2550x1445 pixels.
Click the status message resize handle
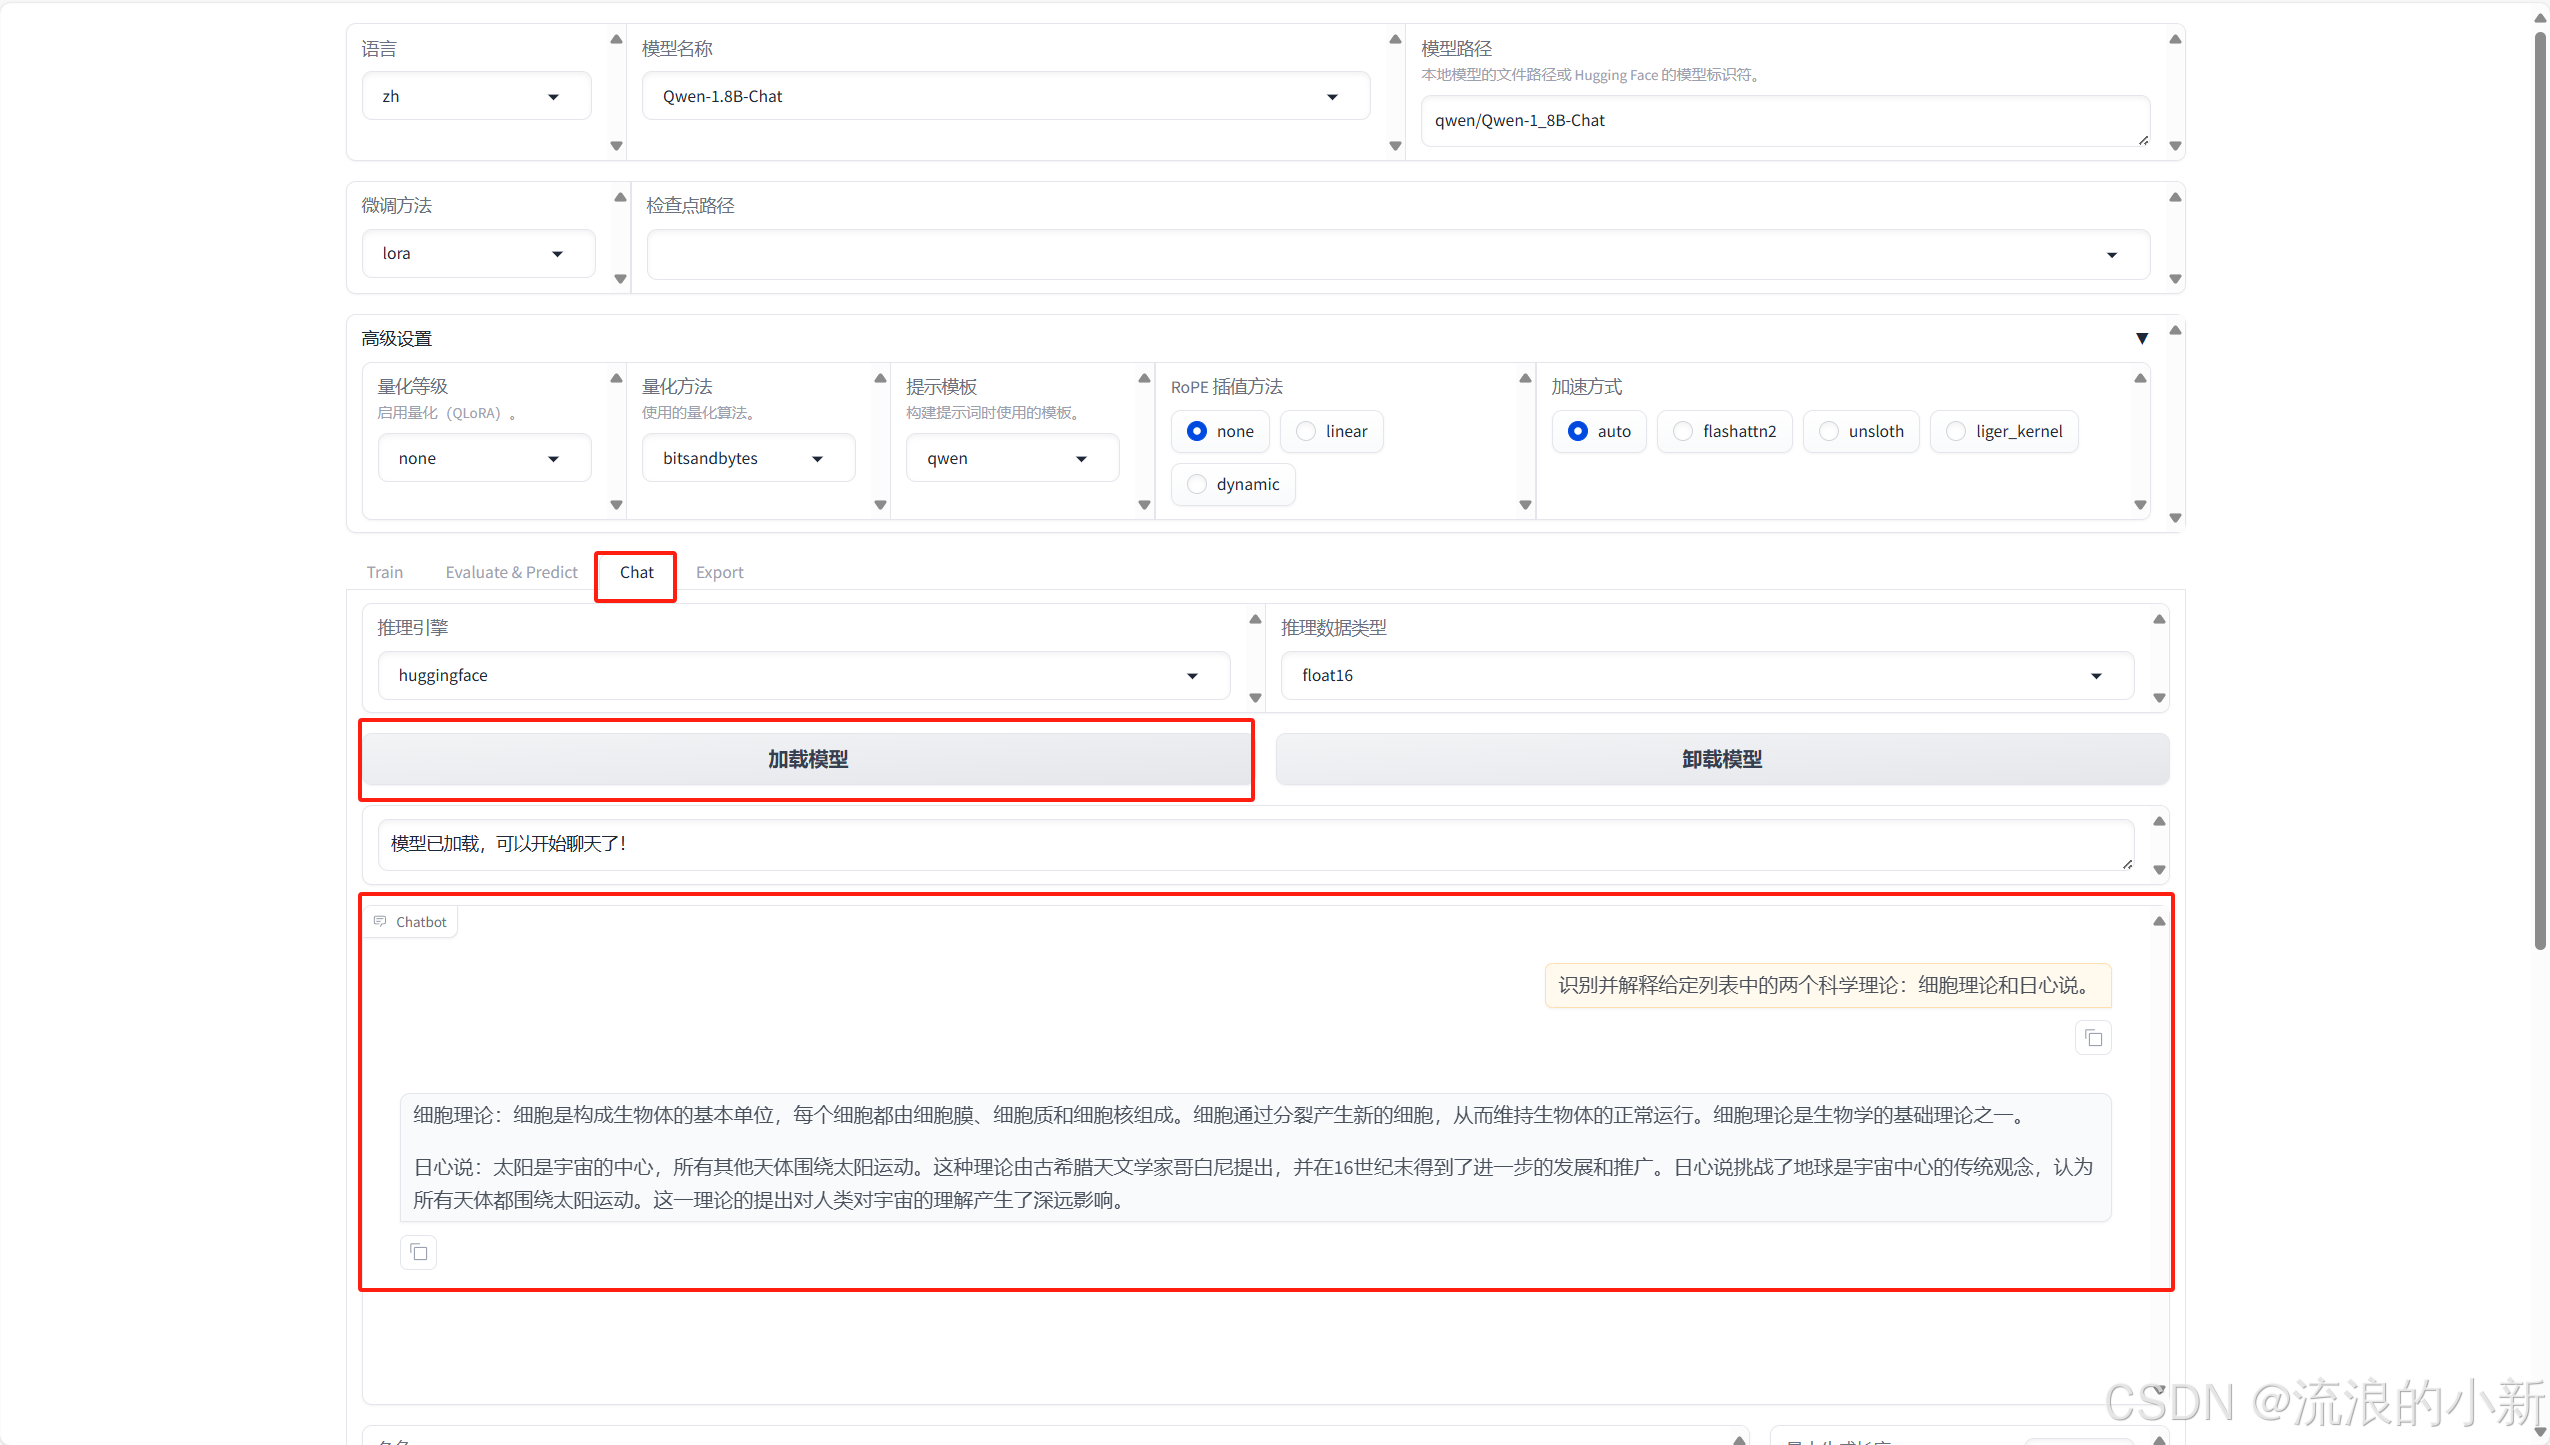click(x=2127, y=864)
